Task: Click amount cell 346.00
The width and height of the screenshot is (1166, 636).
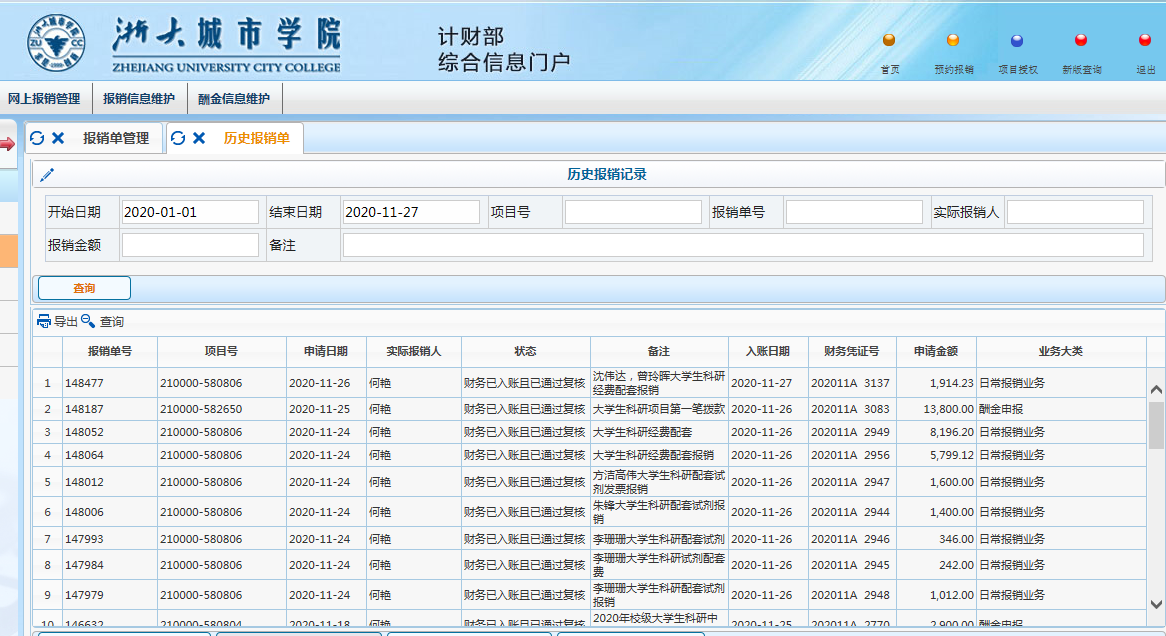Action: click(956, 539)
